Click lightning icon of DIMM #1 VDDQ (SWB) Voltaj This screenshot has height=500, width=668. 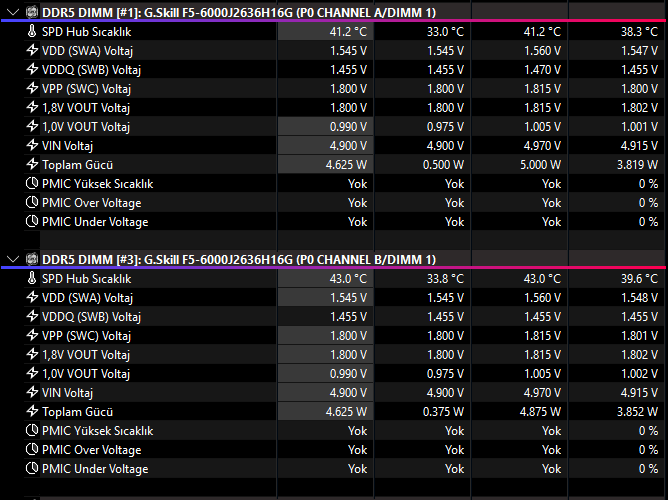tap(32, 69)
